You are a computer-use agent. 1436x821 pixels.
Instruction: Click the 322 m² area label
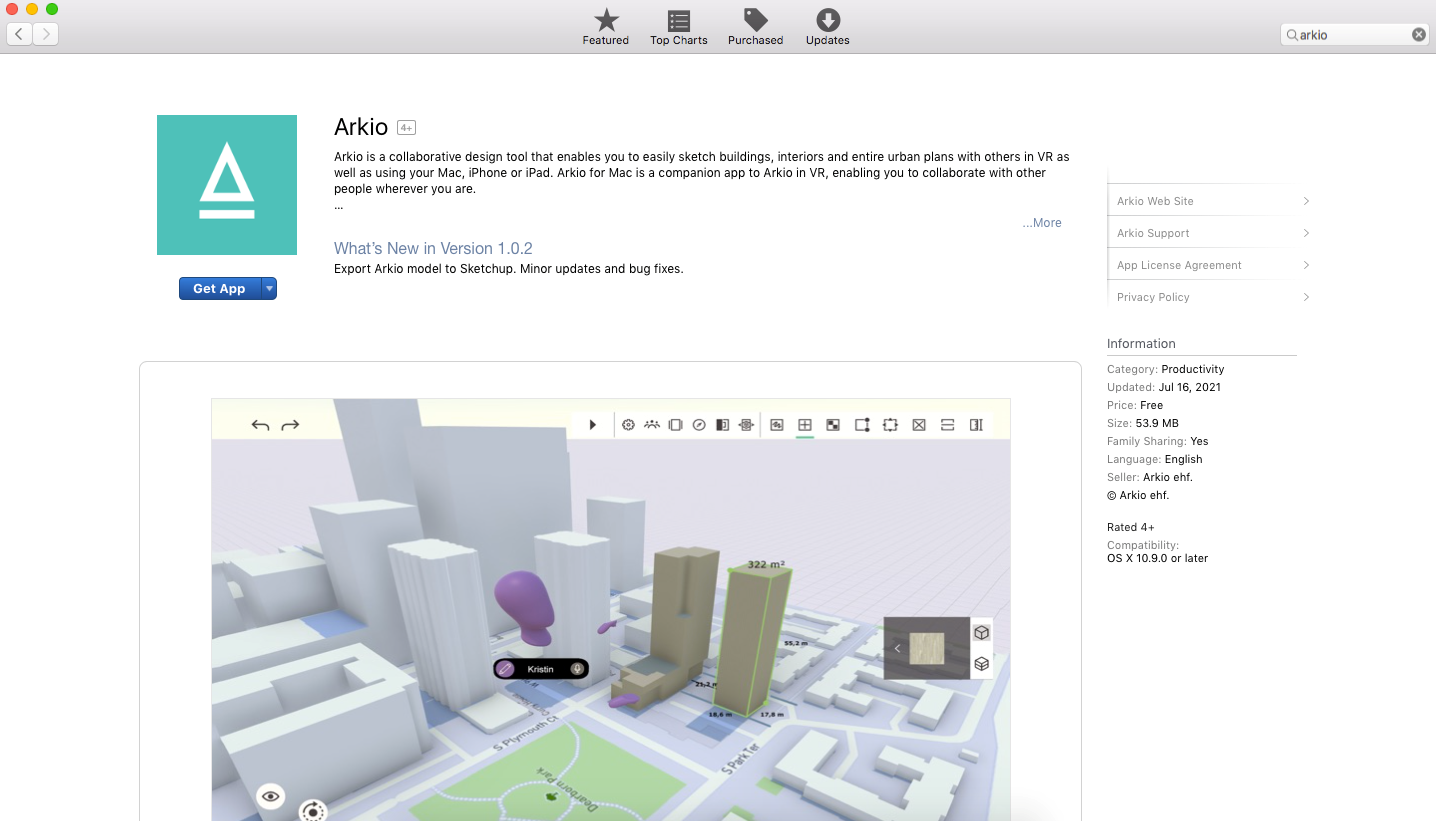pyautogui.click(x=766, y=564)
